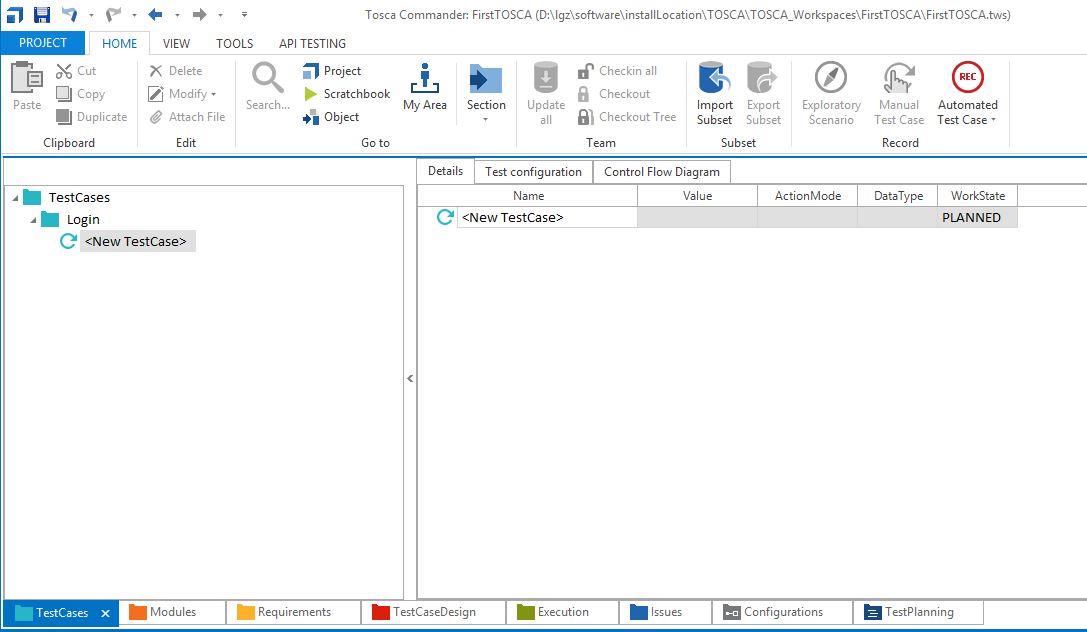Image resolution: width=1087 pixels, height=632 pixels.
Task: Switch to the API TESTING tab
Action: pyautogui.click(x=312, y=43)
